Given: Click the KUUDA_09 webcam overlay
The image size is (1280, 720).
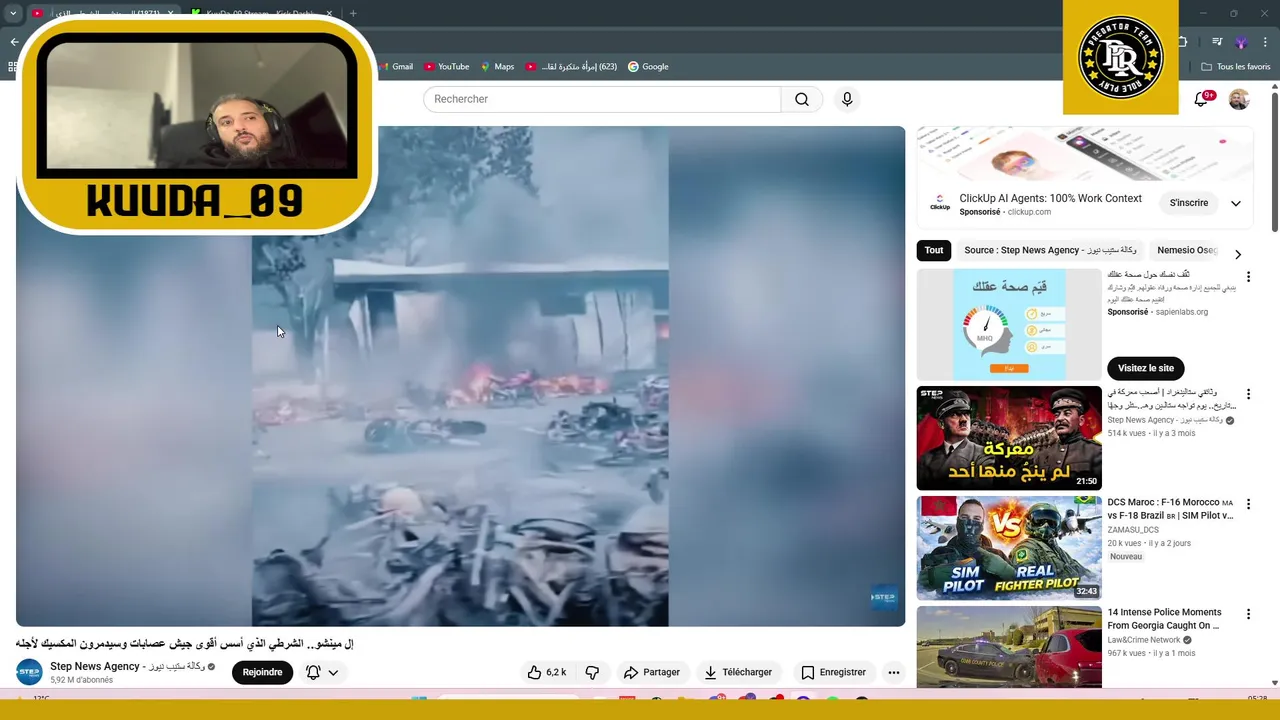Looking at the screenshot, I should [196, 125].
